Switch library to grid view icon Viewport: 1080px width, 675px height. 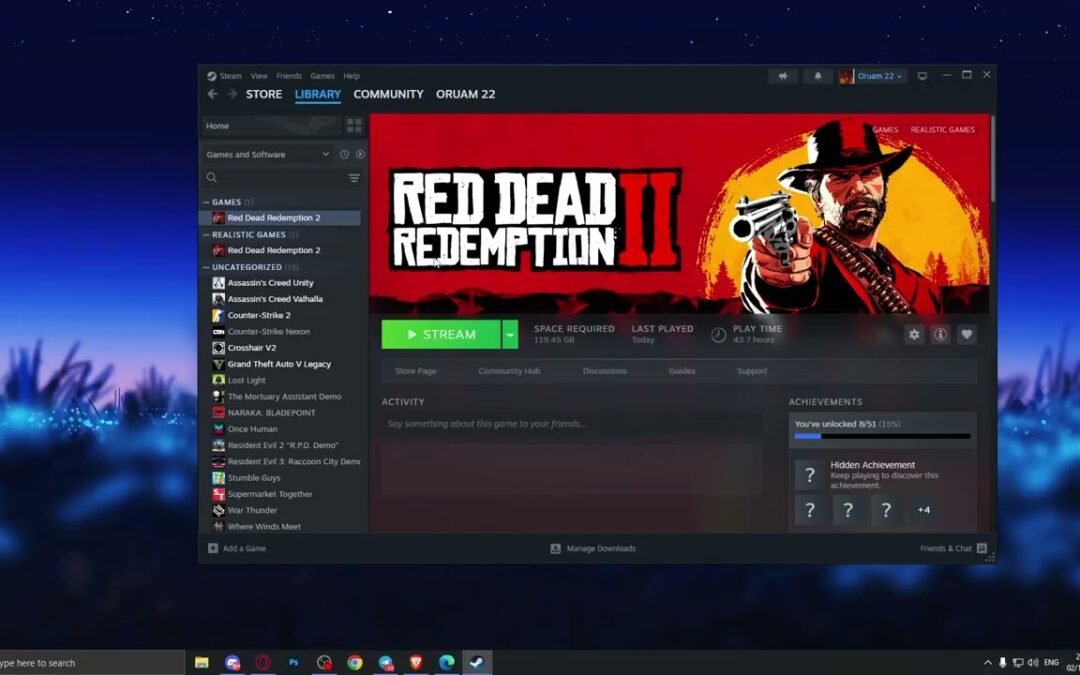[354, 124]
